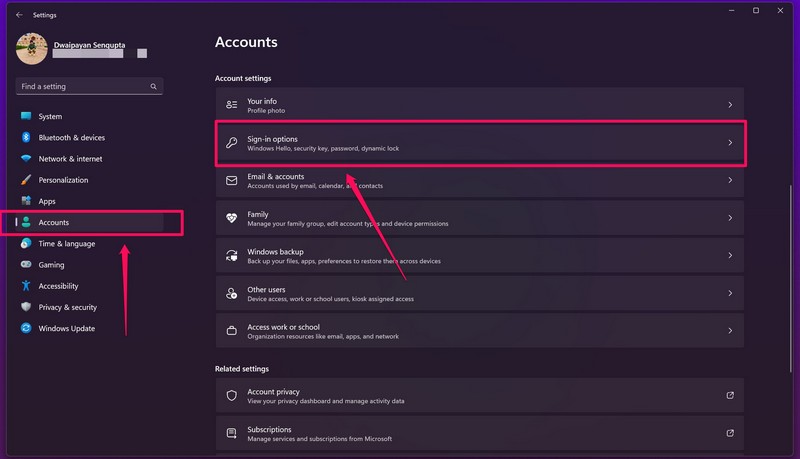Open Subscriptions external link

pos(730,434)
